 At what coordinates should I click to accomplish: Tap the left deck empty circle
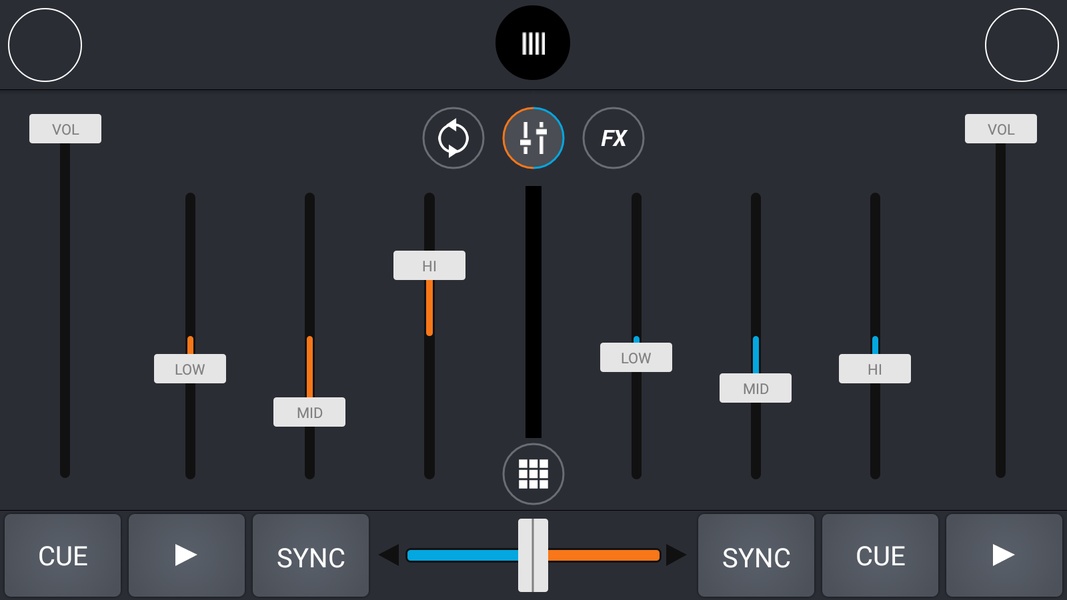coord(45,45)
